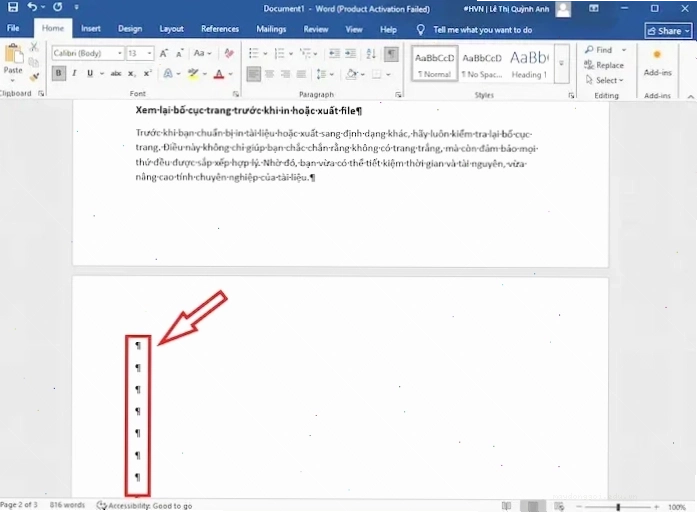697x513 pixels.
Task: Adjust the zoom slider handle
Action: click(x=618, y=507)
